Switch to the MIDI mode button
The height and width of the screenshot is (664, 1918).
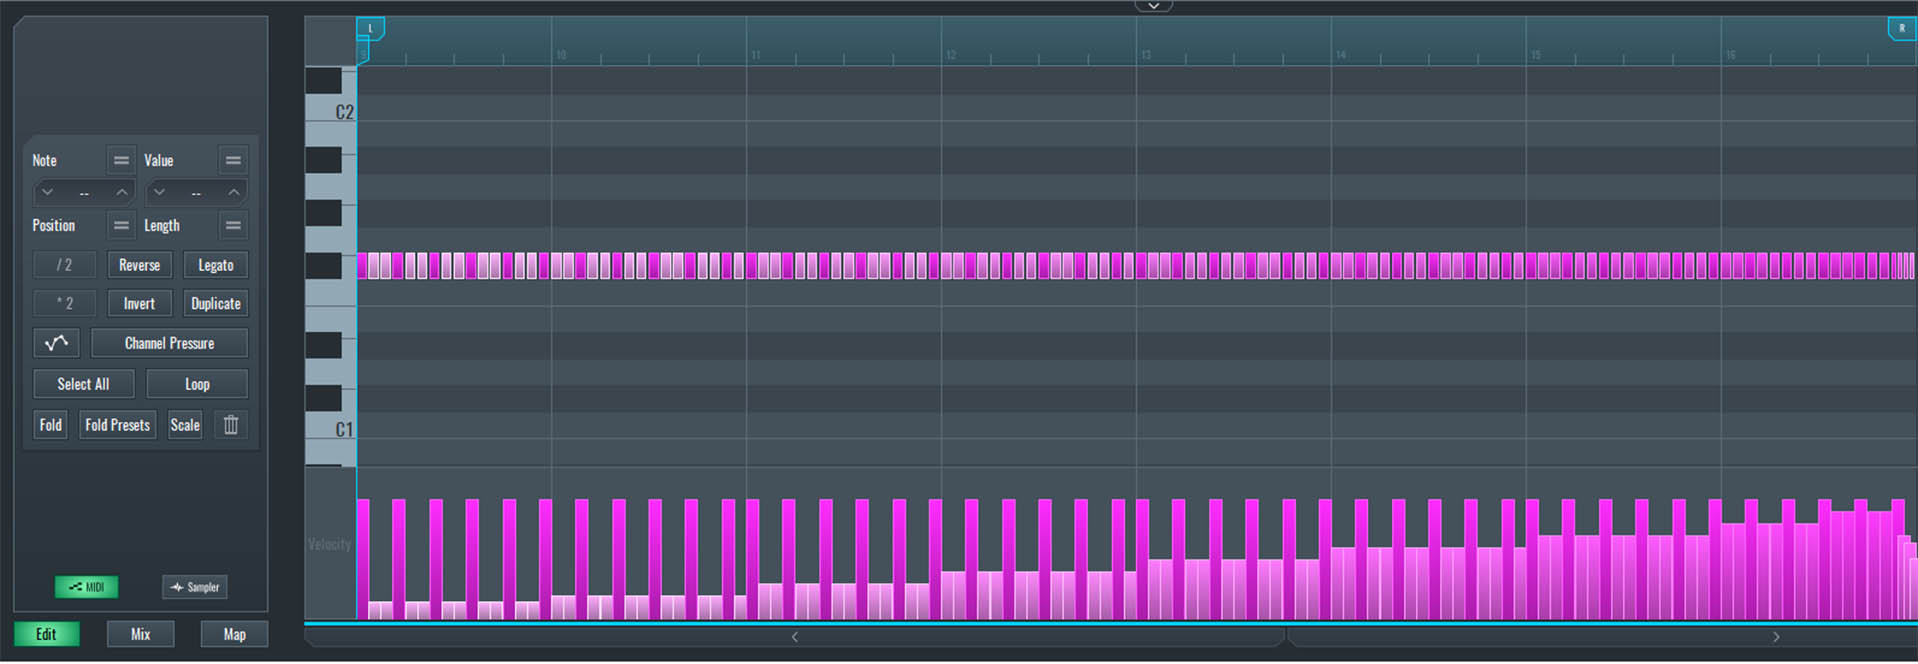86,587
